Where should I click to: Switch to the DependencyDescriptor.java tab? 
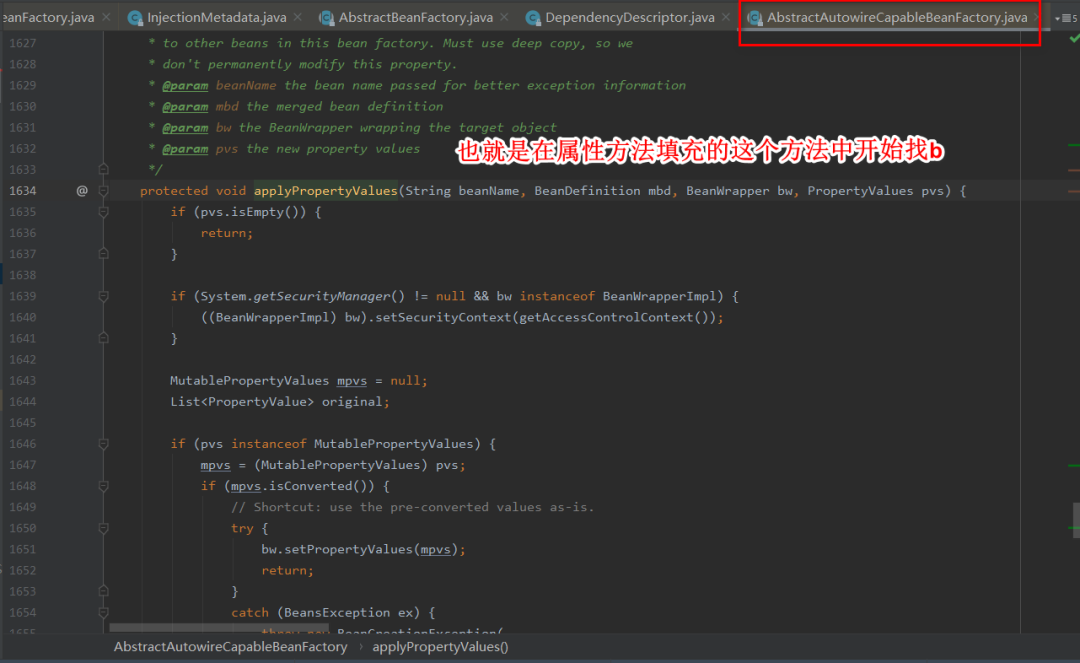point(630,18)
